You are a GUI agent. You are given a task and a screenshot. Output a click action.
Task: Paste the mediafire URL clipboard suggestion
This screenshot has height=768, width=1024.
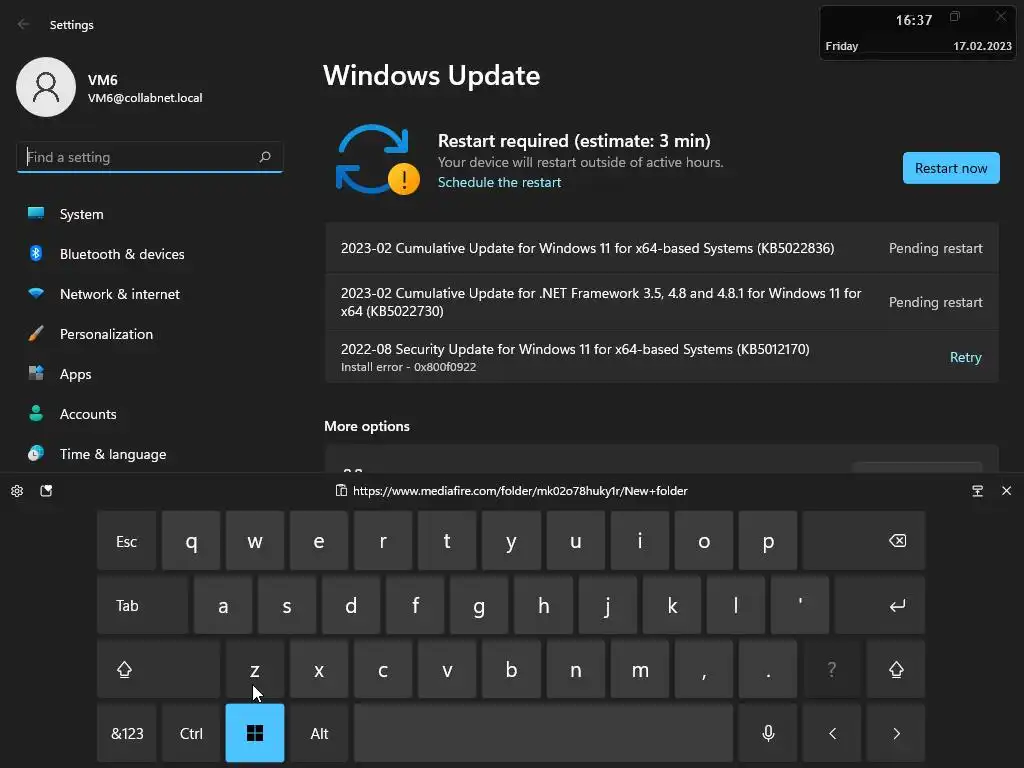(511, 491)
